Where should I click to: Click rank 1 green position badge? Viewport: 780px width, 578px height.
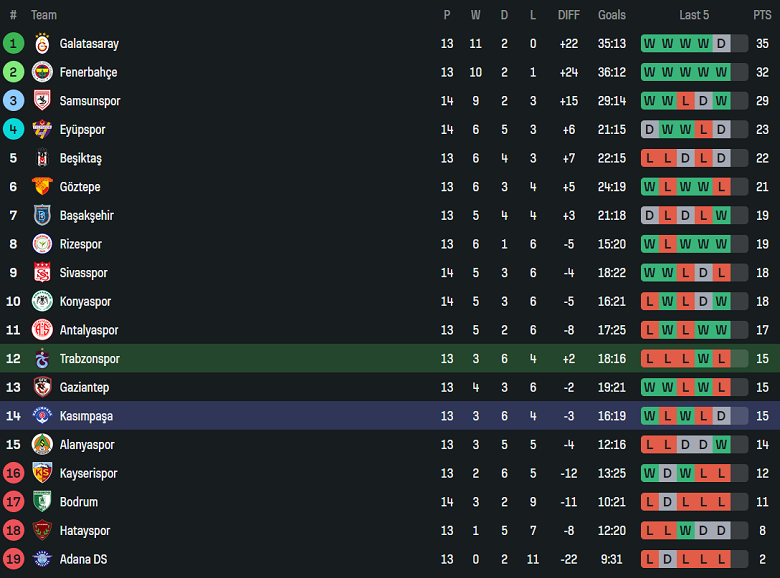13,44
